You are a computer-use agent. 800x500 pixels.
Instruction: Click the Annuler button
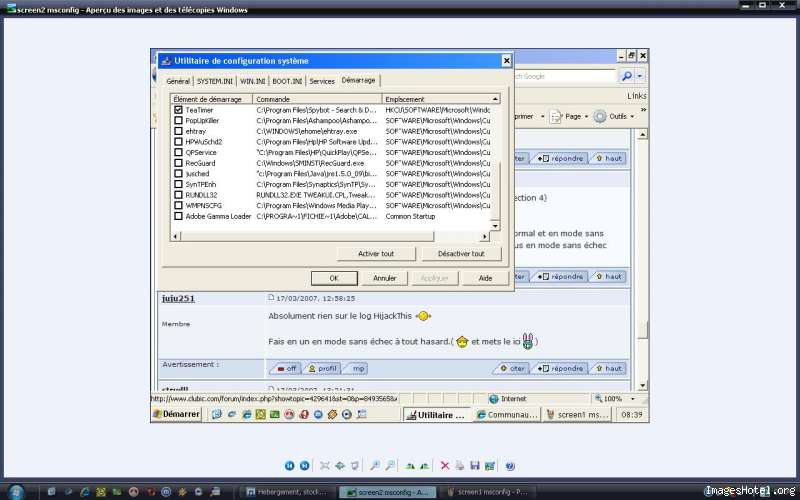click(385, 278)
